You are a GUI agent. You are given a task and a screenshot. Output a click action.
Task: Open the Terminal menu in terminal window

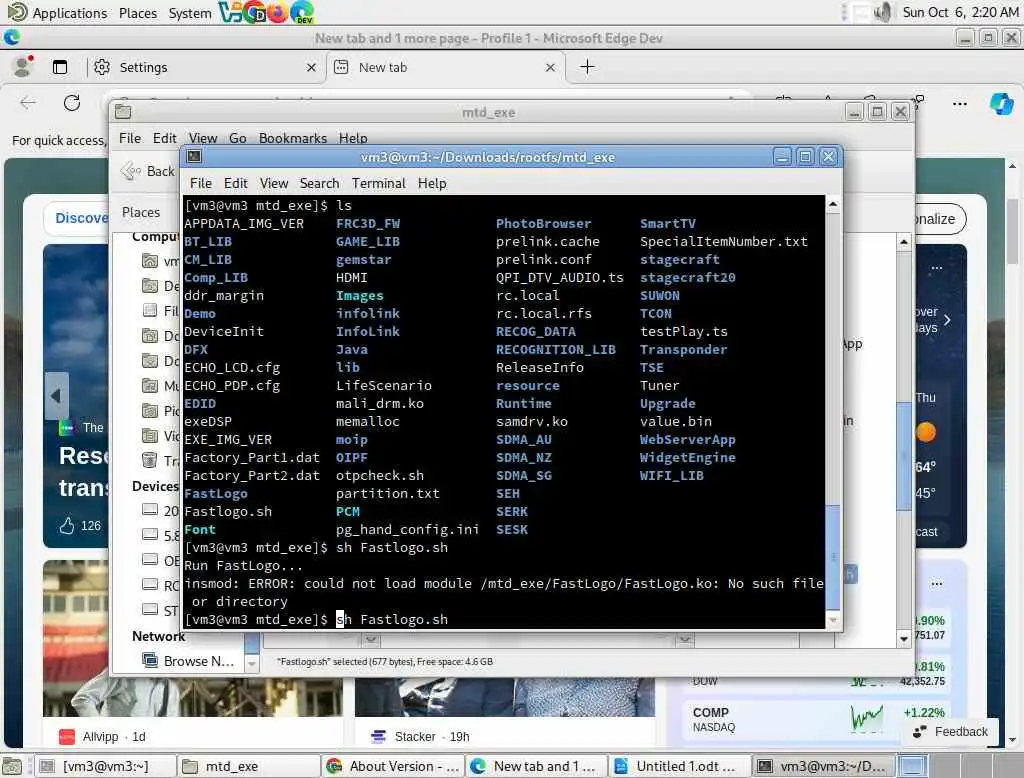click(x=379, y=184)
